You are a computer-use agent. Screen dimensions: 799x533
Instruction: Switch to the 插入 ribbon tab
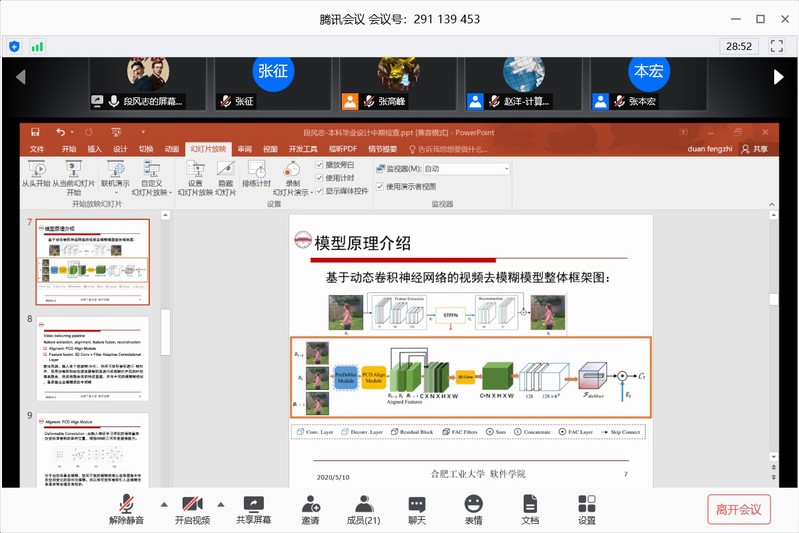click(x=95, y=149)
